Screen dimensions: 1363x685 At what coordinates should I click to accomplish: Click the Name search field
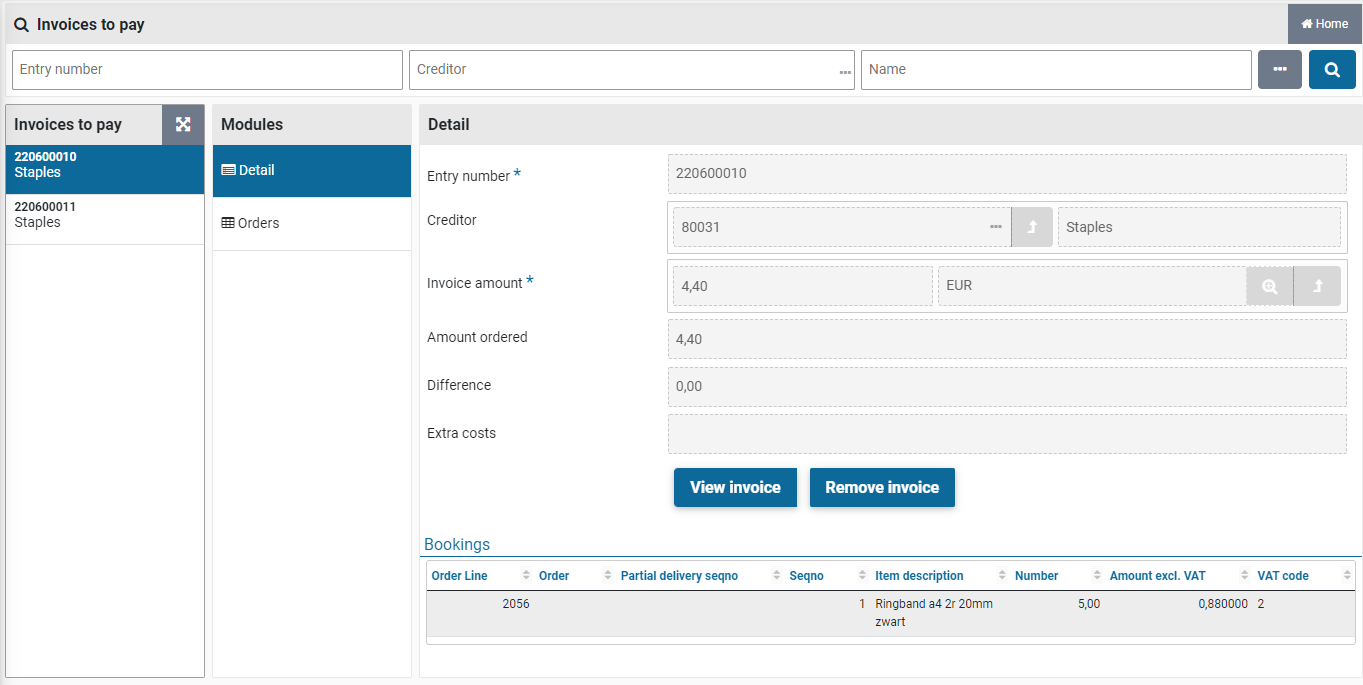pyautogui.click(x=1055, y=70)
